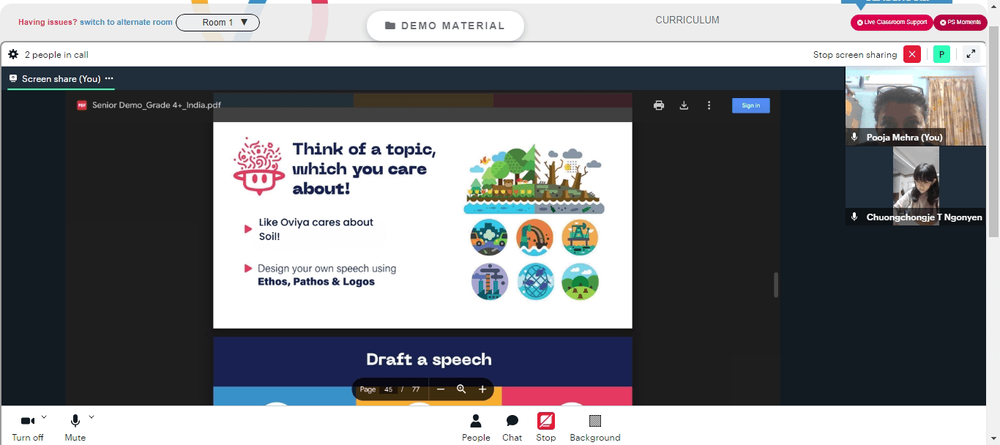
Task: Stop screen sharing with red X button
Action: pyautogui.click(x=912, y=55)
